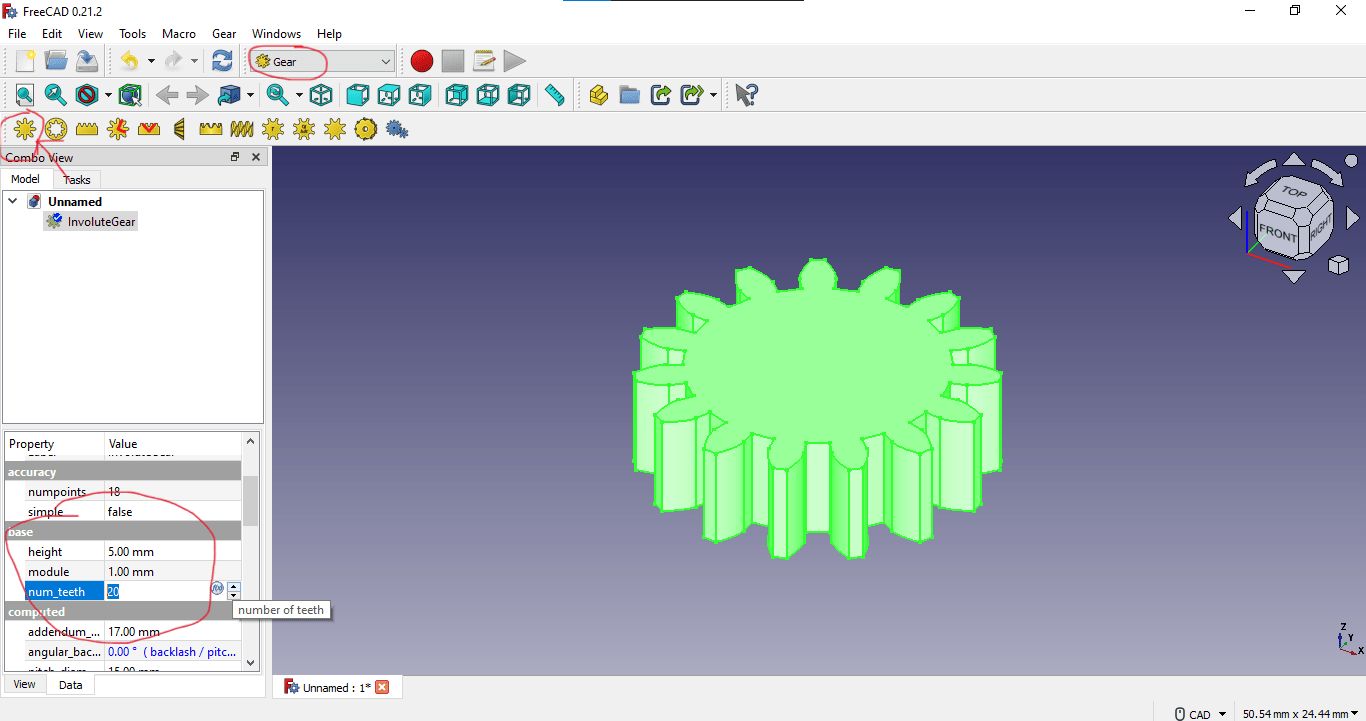Open the link navigation dropdown arrow

pos(250,95)
